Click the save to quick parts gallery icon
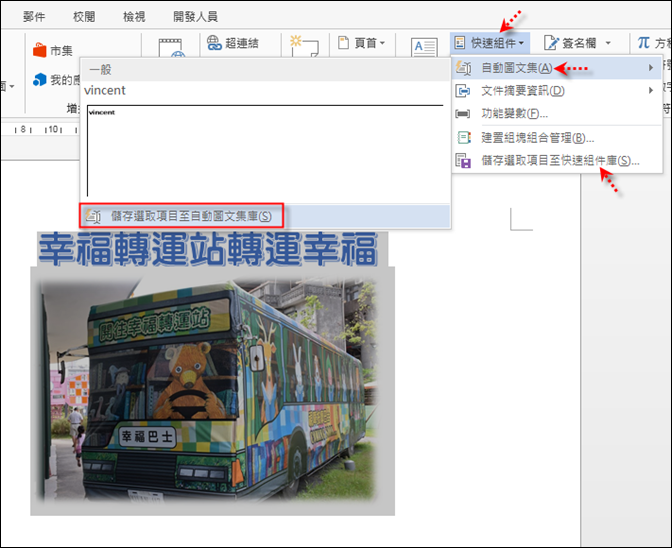Viewport: 672px width, 548px height. pos(463,161)
